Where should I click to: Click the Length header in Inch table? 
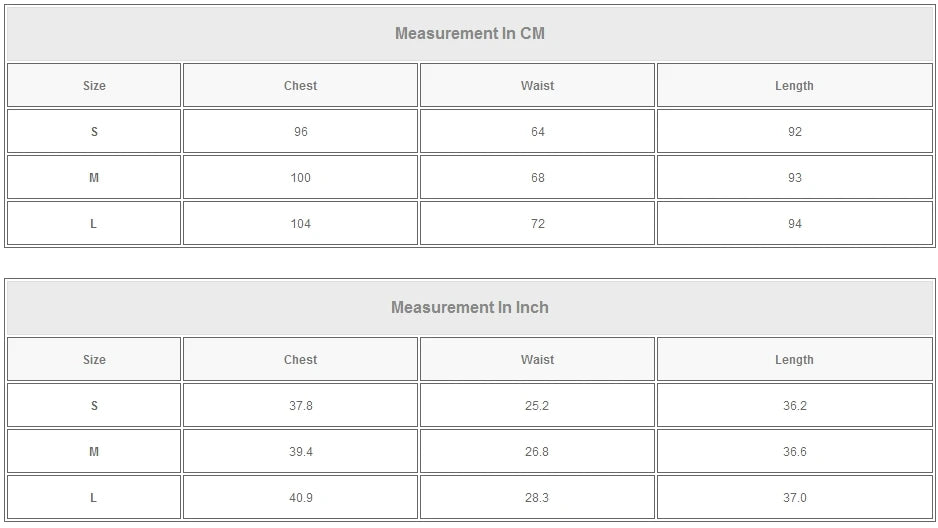tap(794, 360)
